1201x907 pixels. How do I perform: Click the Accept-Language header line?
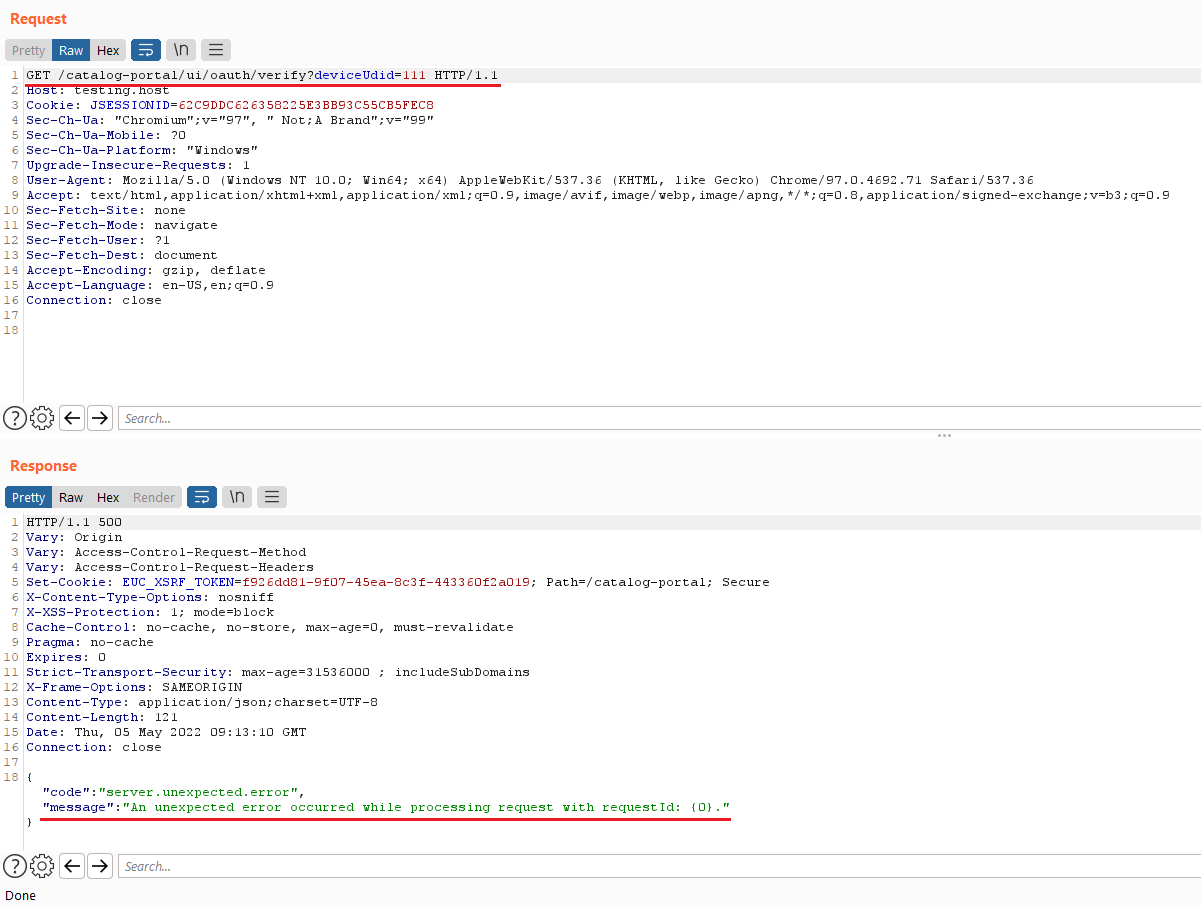pyautogui.click(x=150, y=285)
